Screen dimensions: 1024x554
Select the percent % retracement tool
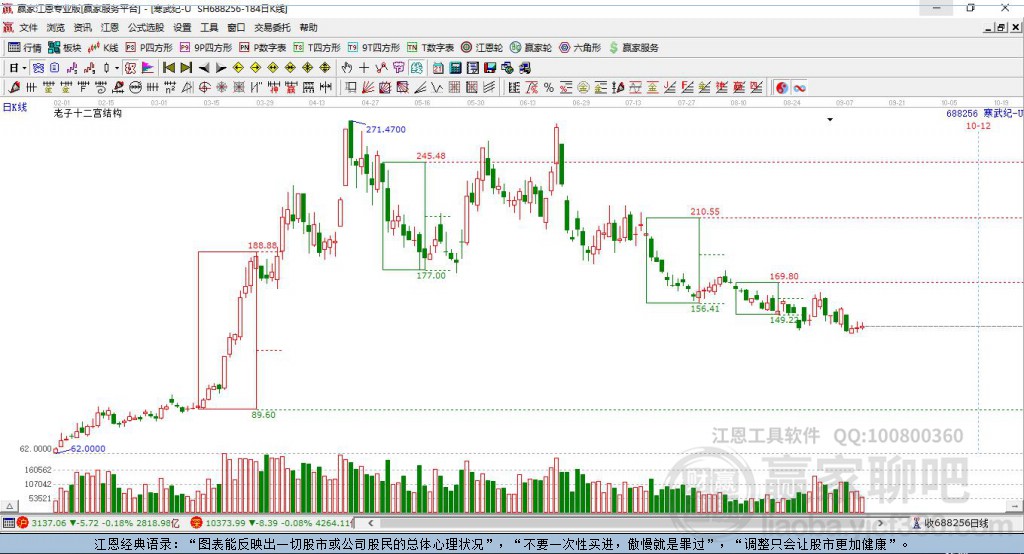[x=549, y=87]
